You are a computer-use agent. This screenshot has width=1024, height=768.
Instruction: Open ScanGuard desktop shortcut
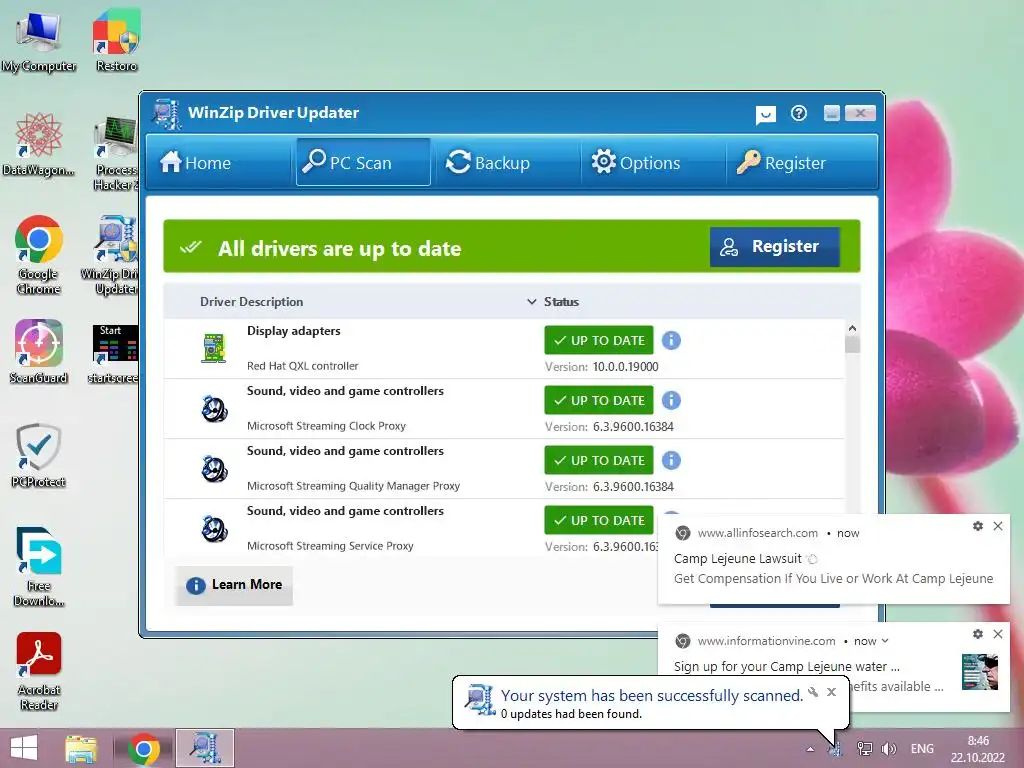pos(39,351)
